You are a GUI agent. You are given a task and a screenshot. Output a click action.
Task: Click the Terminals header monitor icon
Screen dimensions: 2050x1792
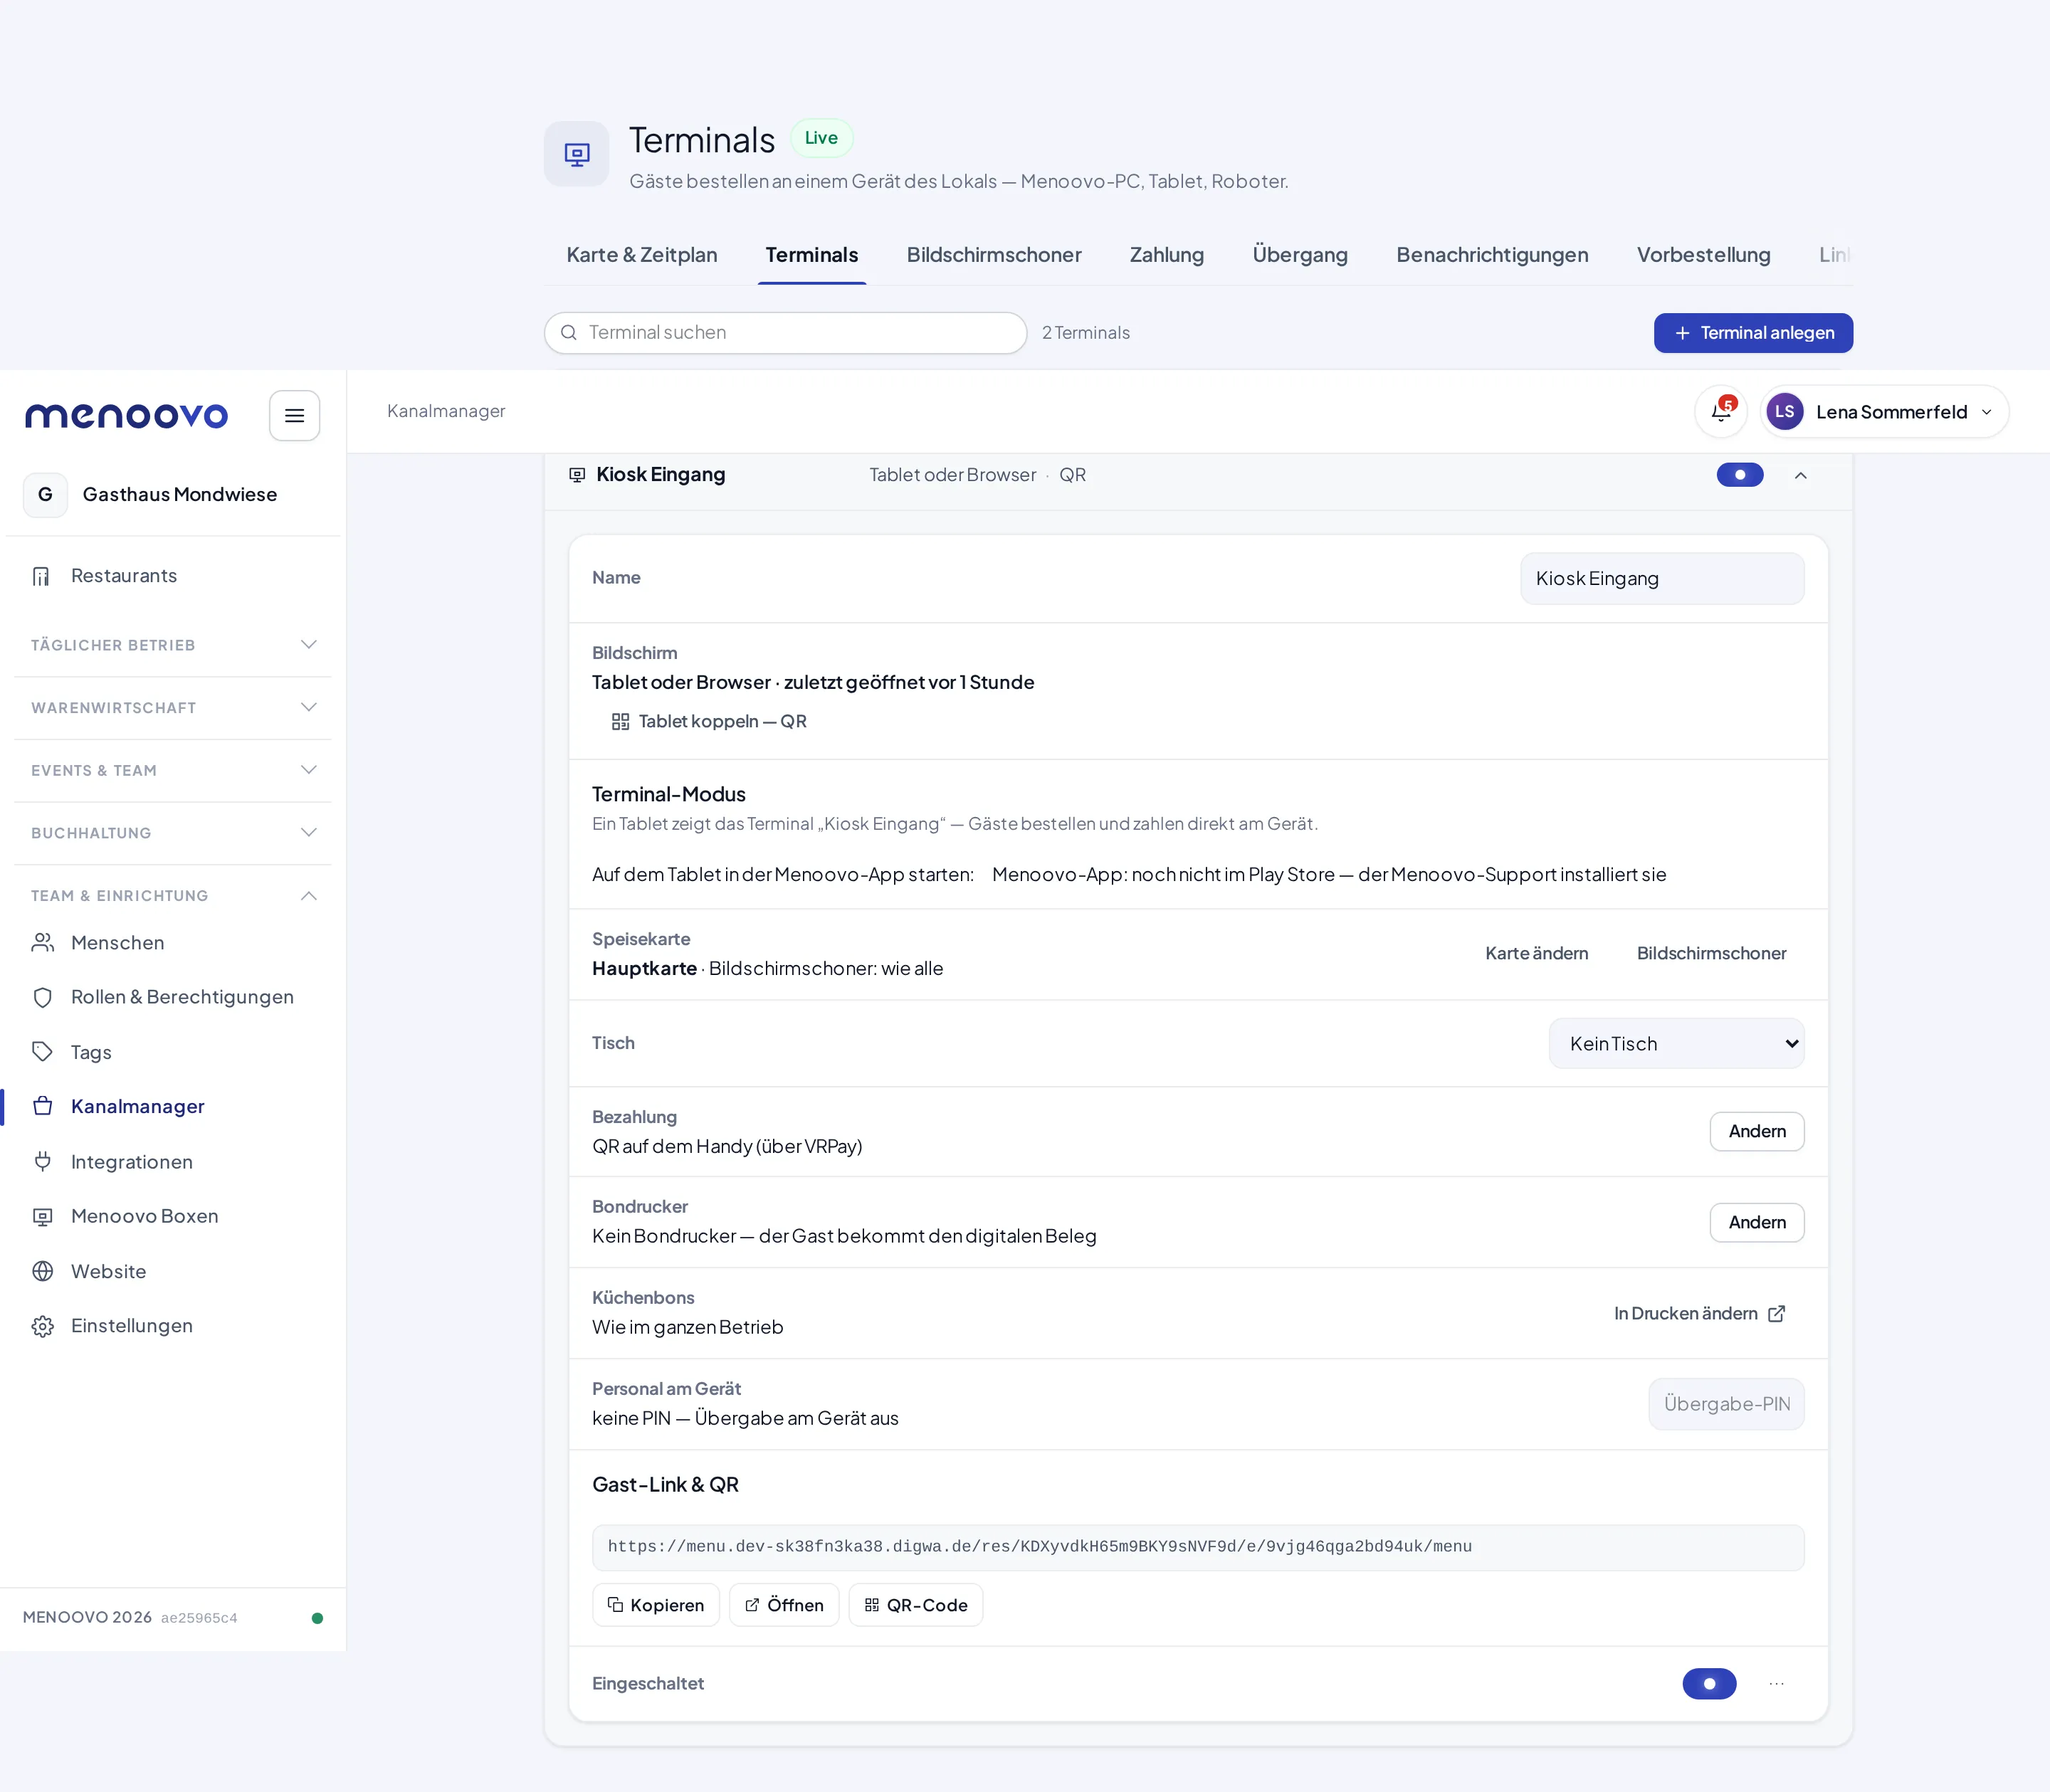click(577, 154)
